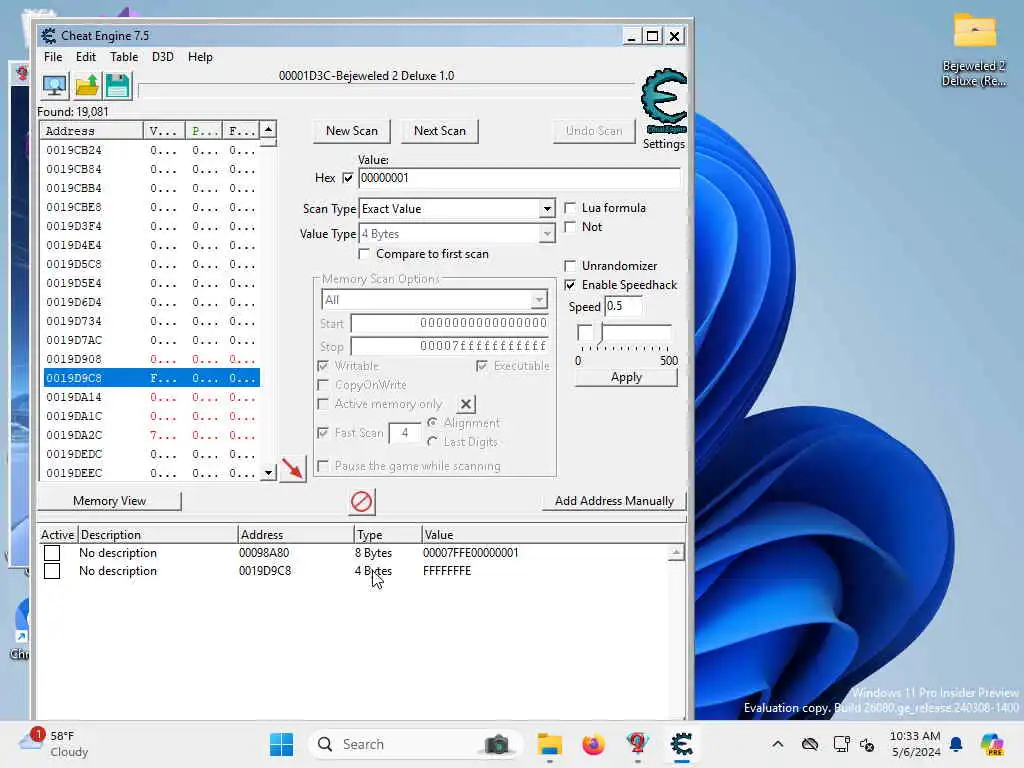Open clock 10:33 AM date panel

tap(915, 744)
